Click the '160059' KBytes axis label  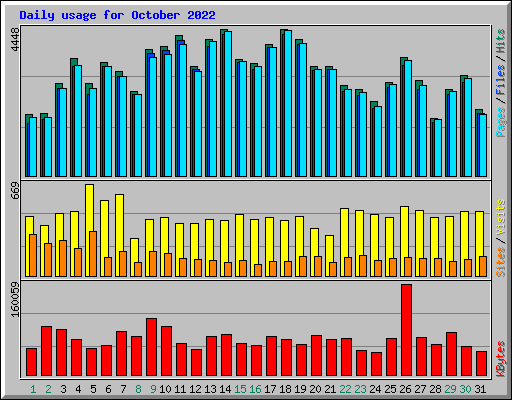point(16,299)
